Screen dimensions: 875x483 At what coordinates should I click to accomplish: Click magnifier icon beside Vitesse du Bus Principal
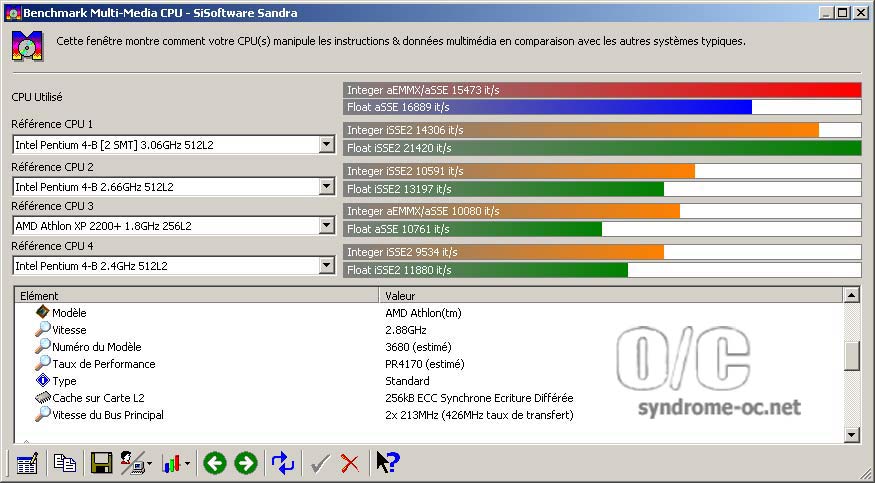pos(42,414)
